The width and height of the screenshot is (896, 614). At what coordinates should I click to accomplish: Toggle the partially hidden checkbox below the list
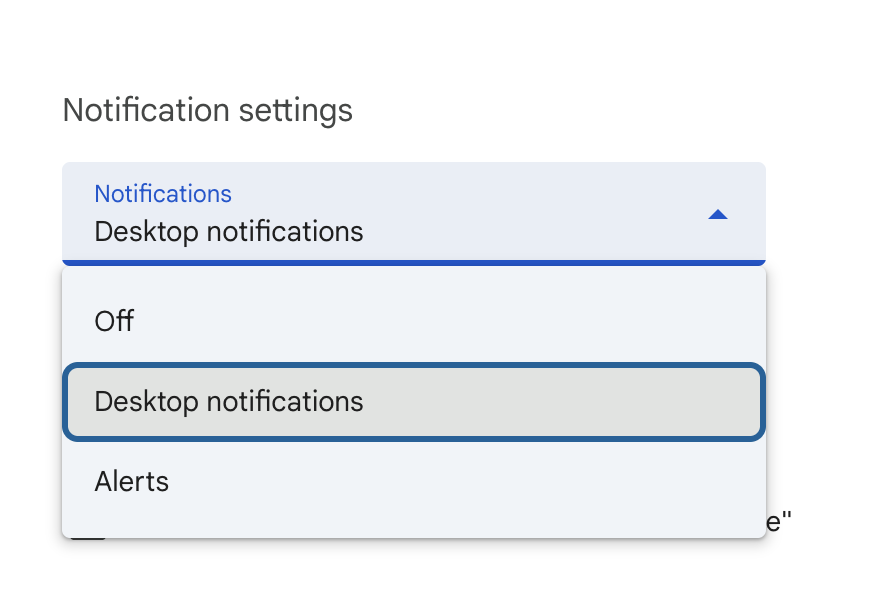88,539
